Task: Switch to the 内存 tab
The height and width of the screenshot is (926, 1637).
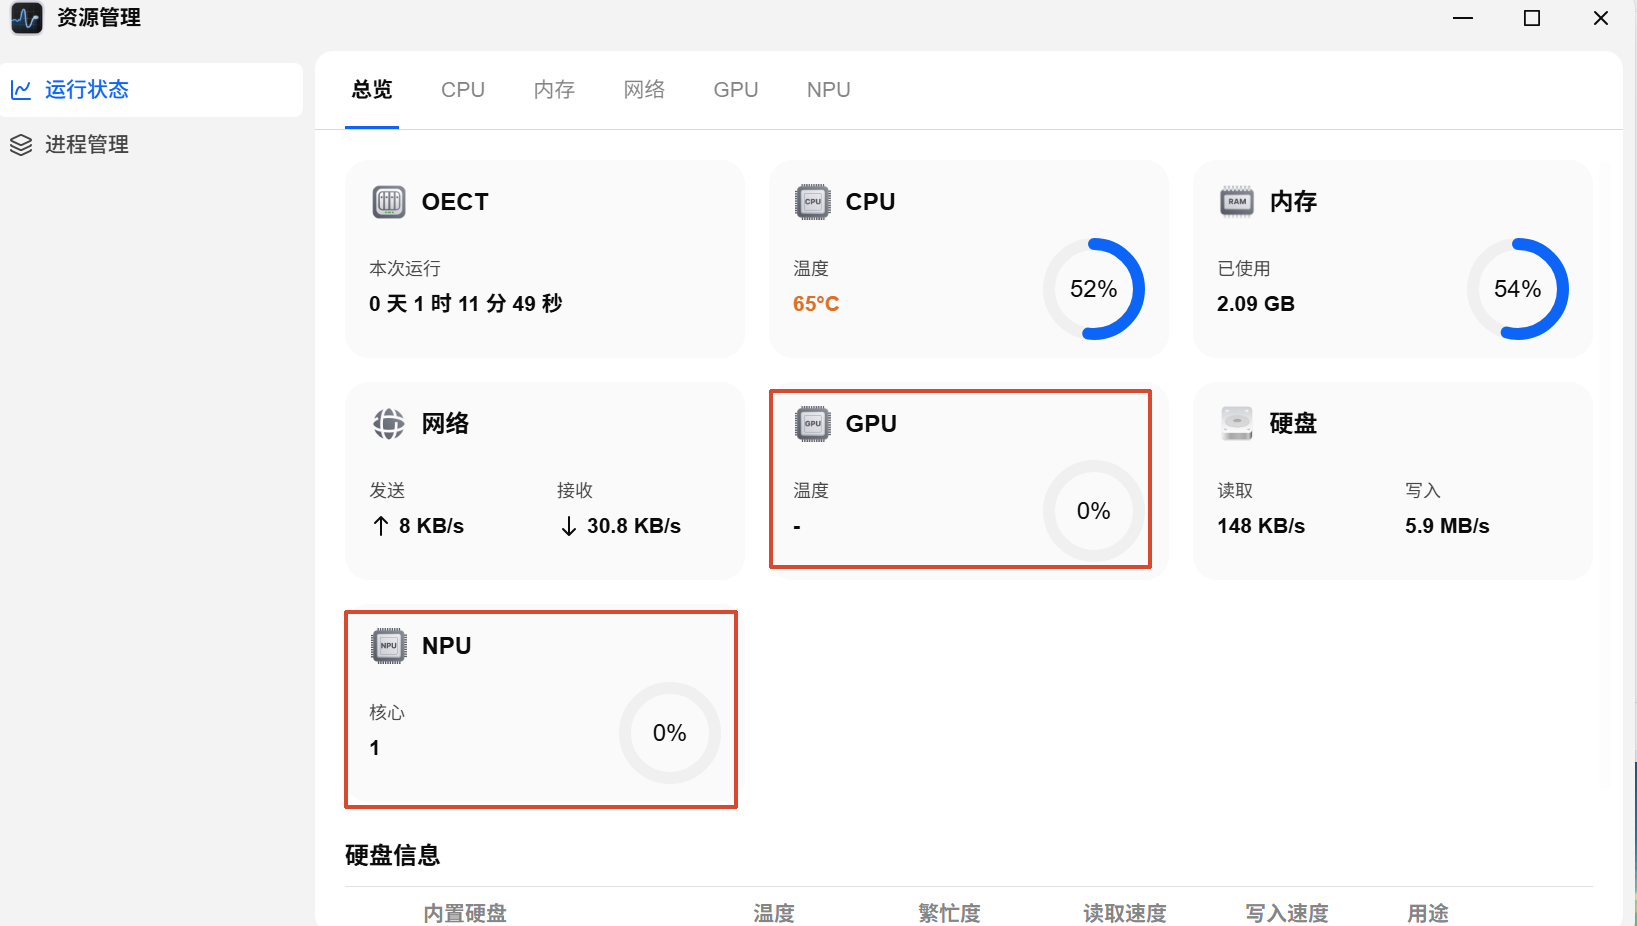Action: click(554, 90)
